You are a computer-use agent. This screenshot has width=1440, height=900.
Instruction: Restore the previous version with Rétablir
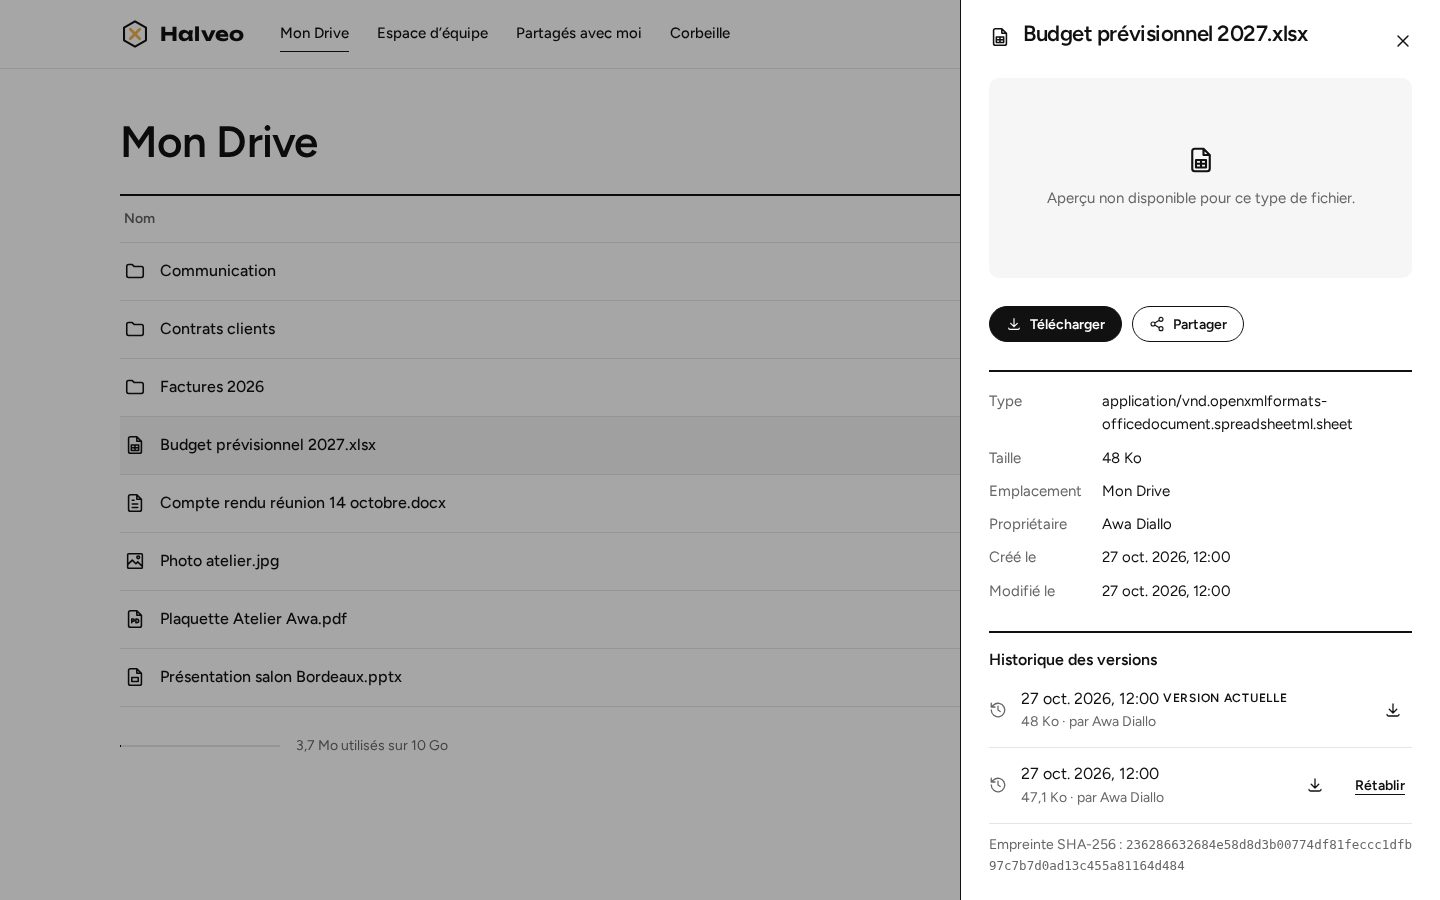click(x=1380, y=785)
